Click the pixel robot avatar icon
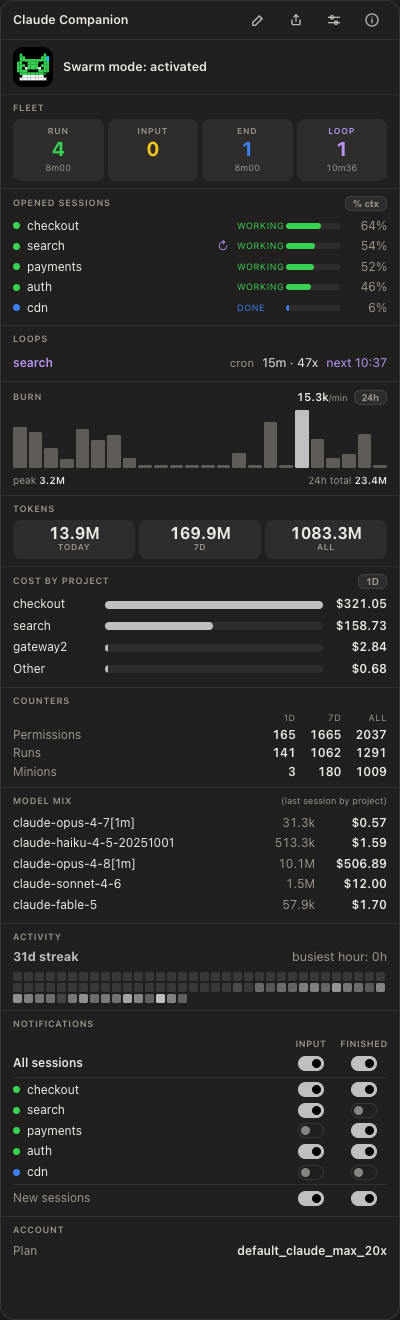 [33, 67]
